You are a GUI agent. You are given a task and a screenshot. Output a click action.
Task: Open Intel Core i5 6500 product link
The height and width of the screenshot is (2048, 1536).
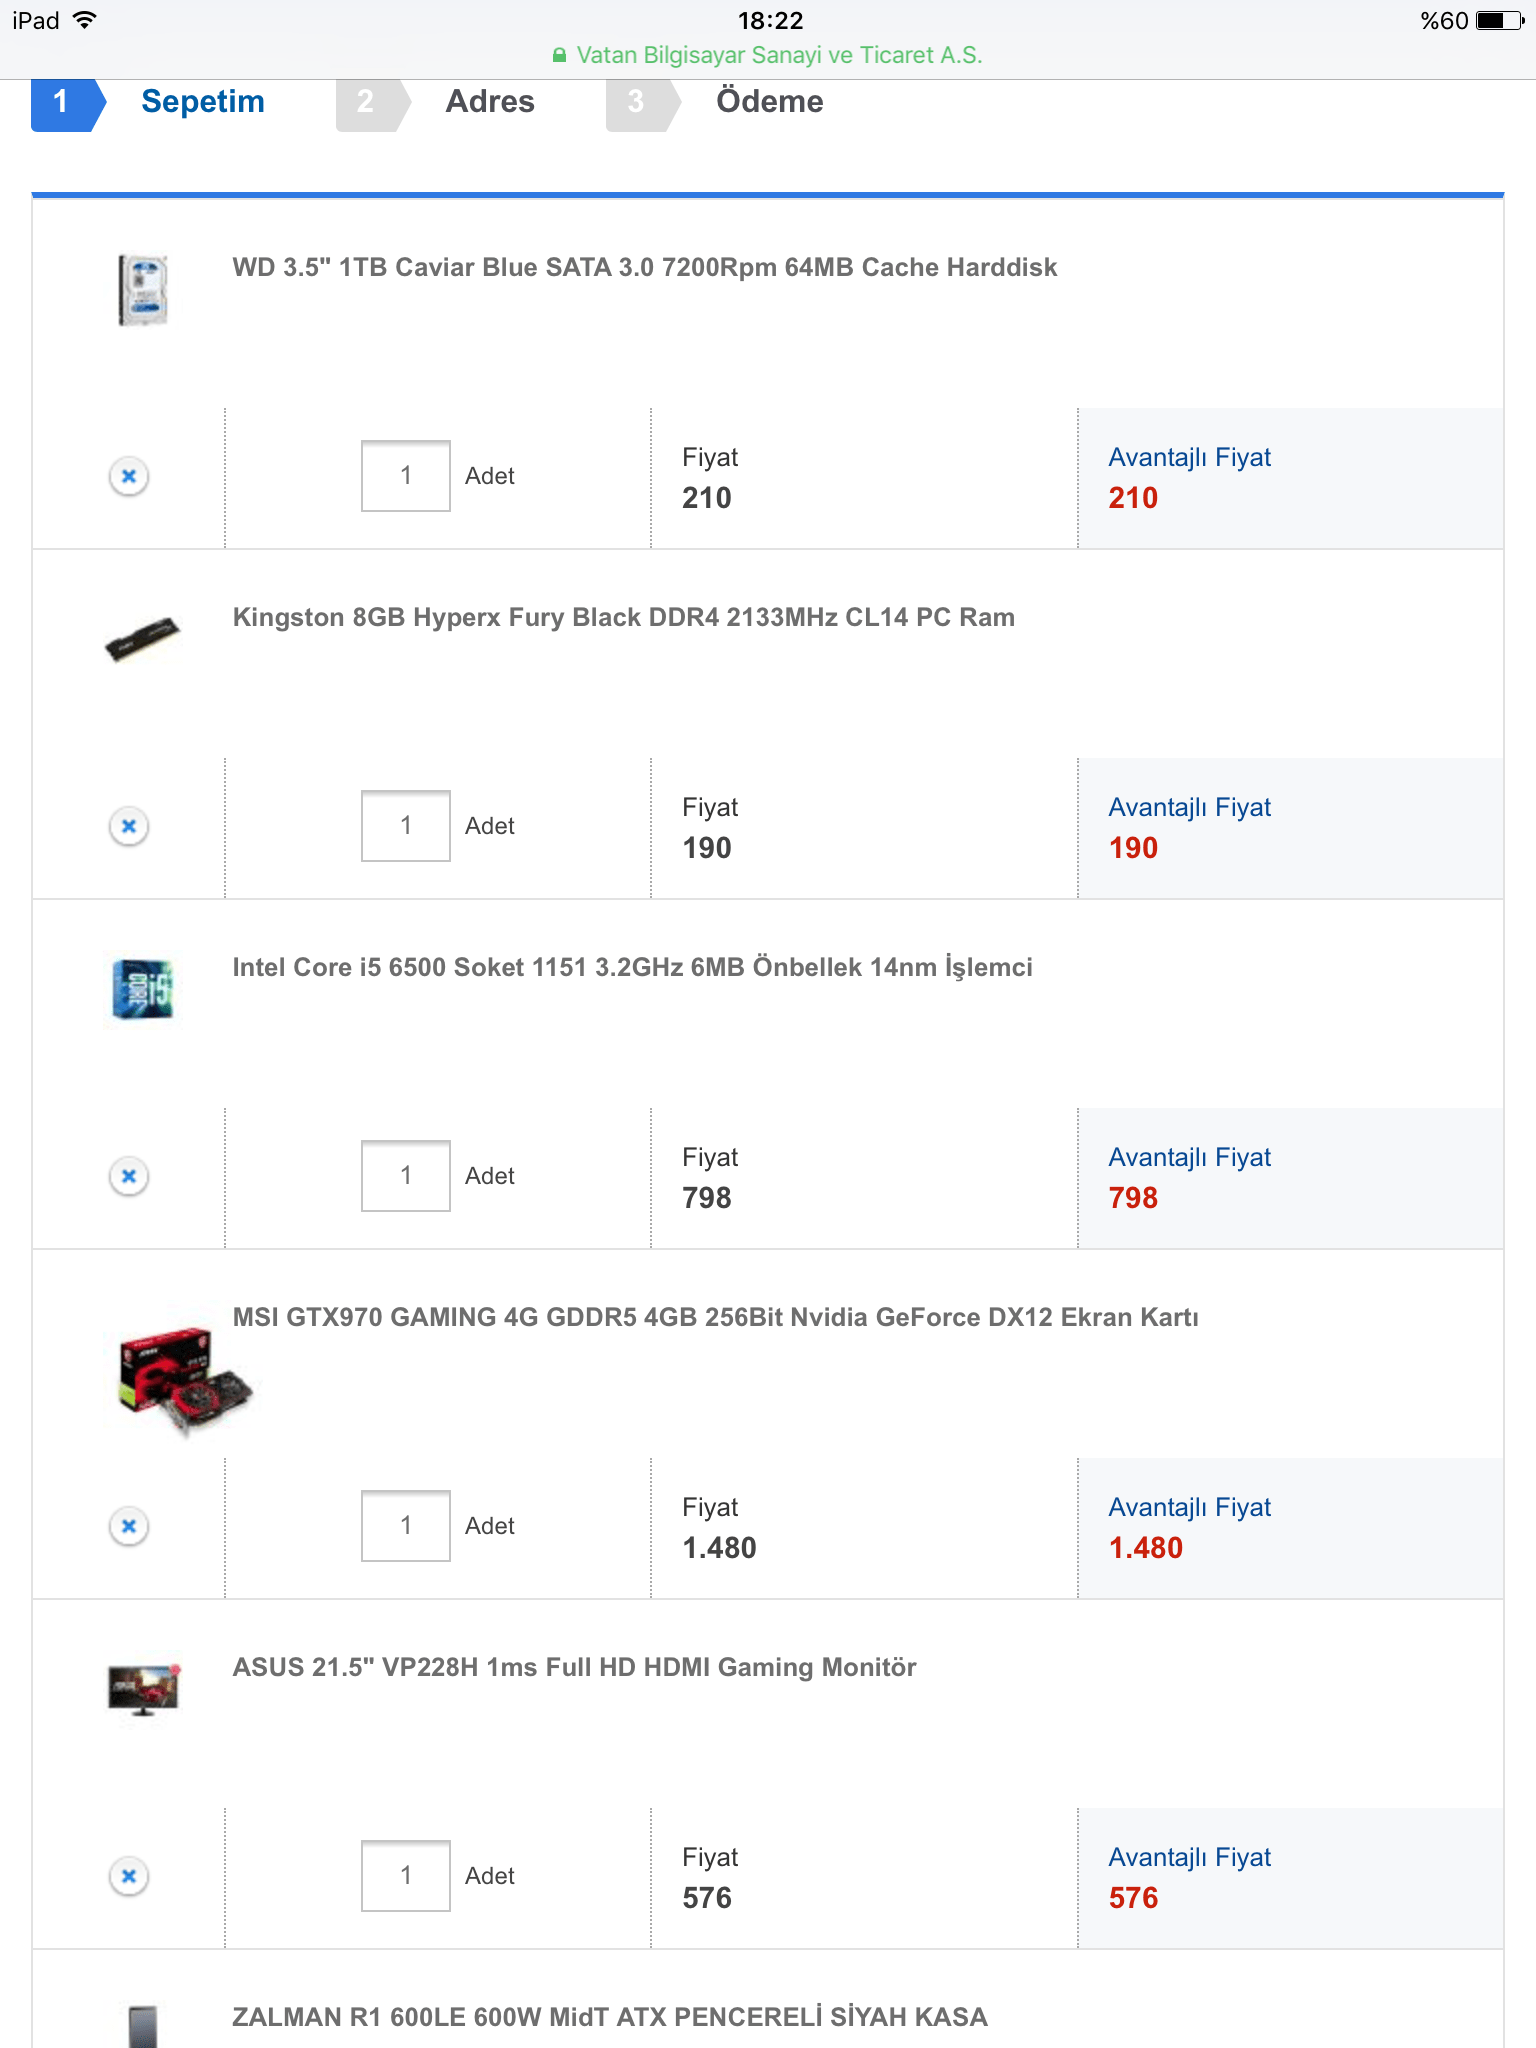(x=632, y=968)
